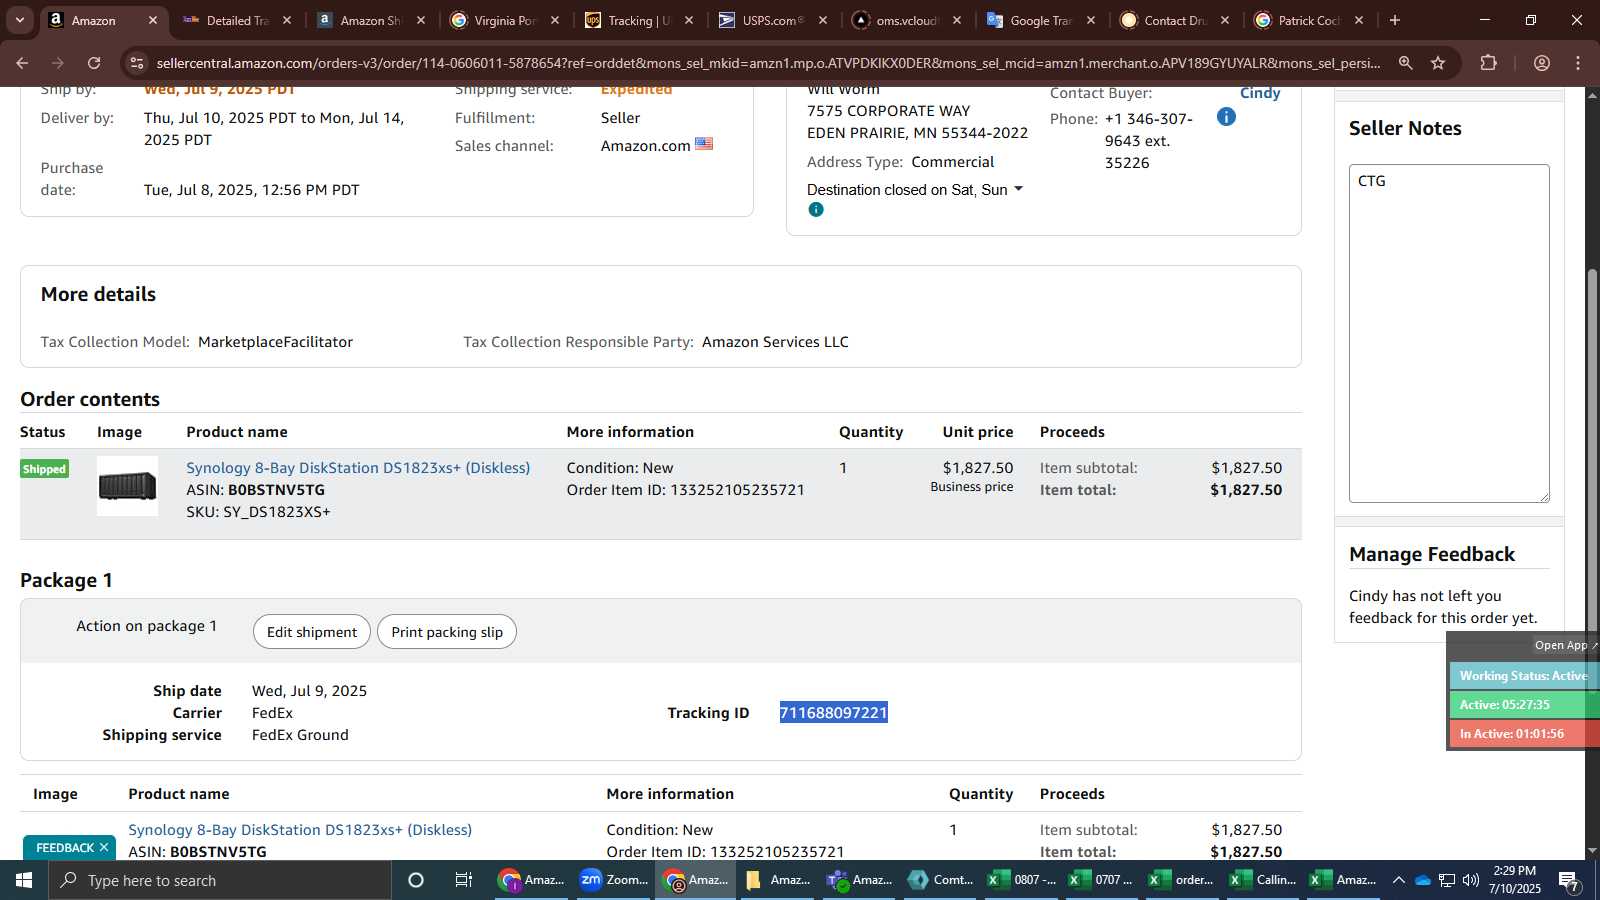Open the 0807 Excel workbook in taskbar

(x=1022, y=880)
